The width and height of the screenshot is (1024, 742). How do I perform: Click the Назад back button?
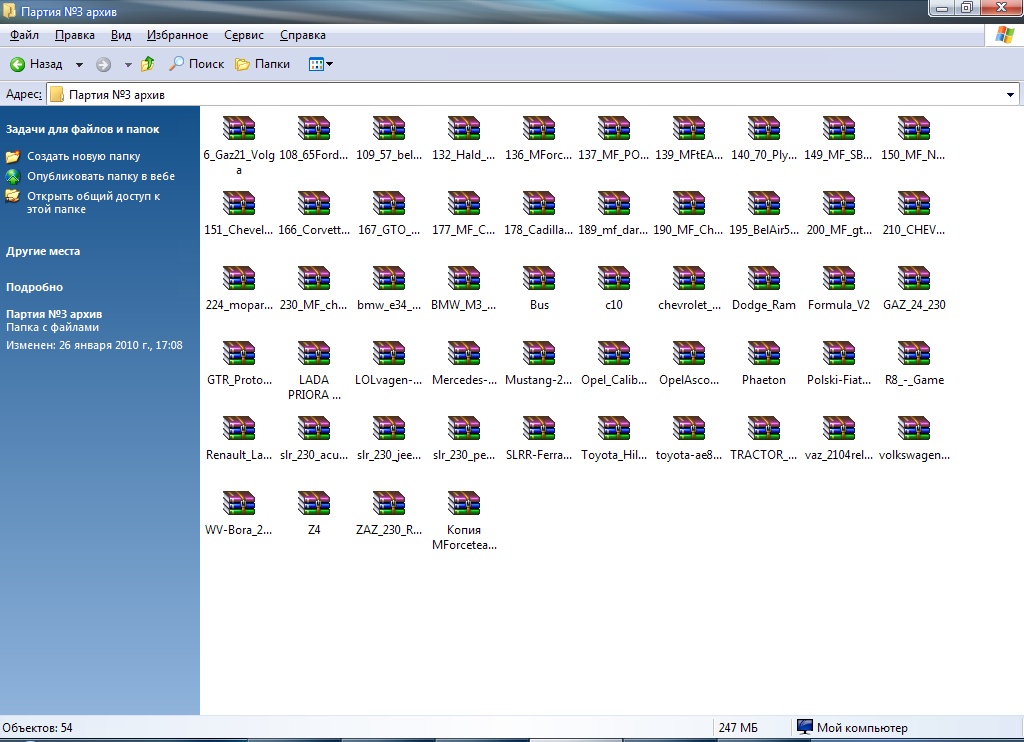(37, 64)
